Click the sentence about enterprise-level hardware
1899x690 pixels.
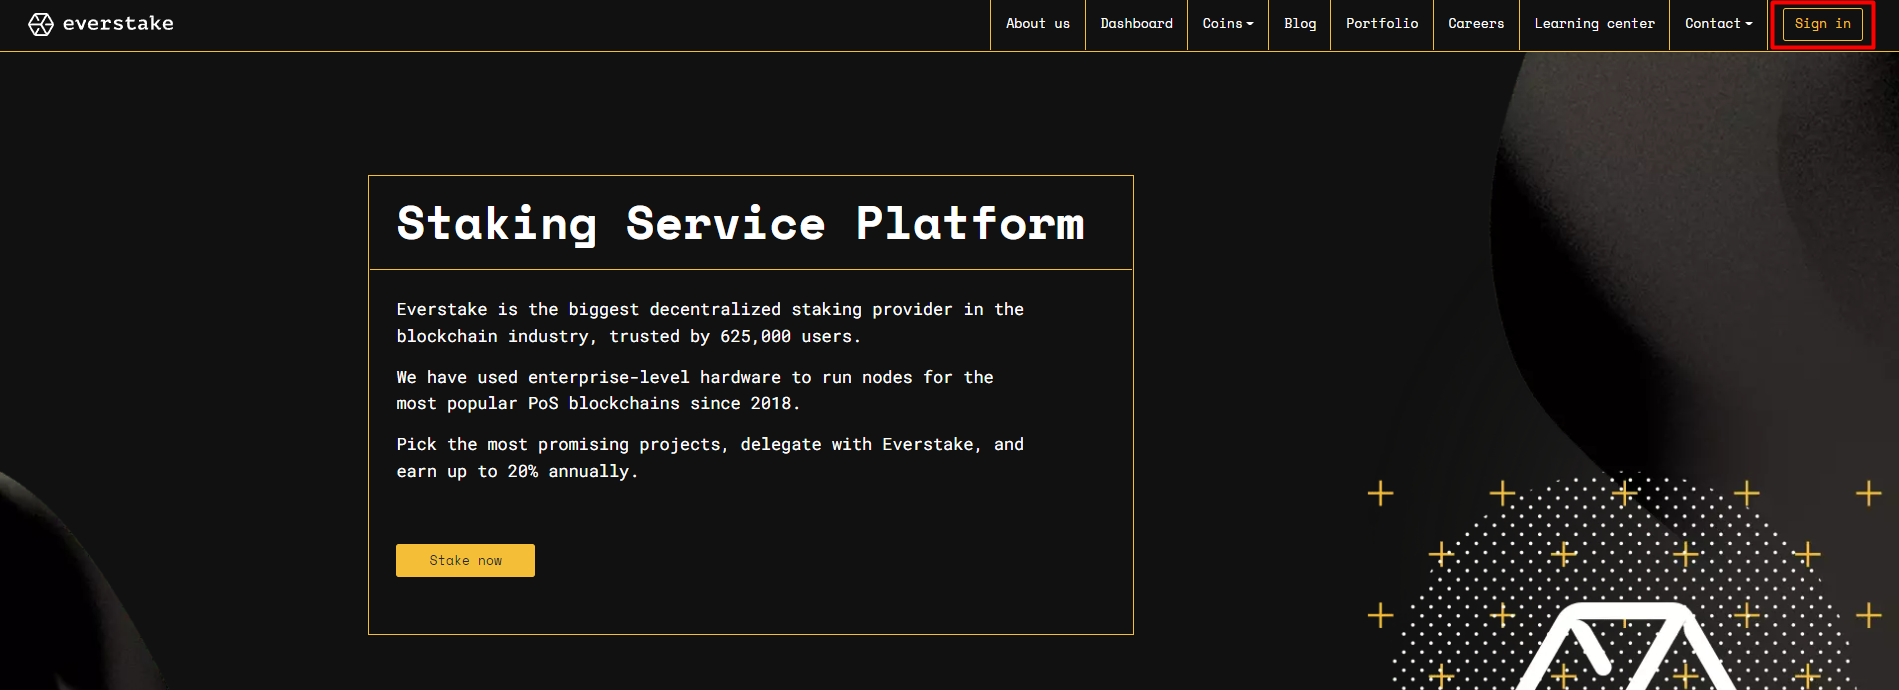click(x=695, y=391)
